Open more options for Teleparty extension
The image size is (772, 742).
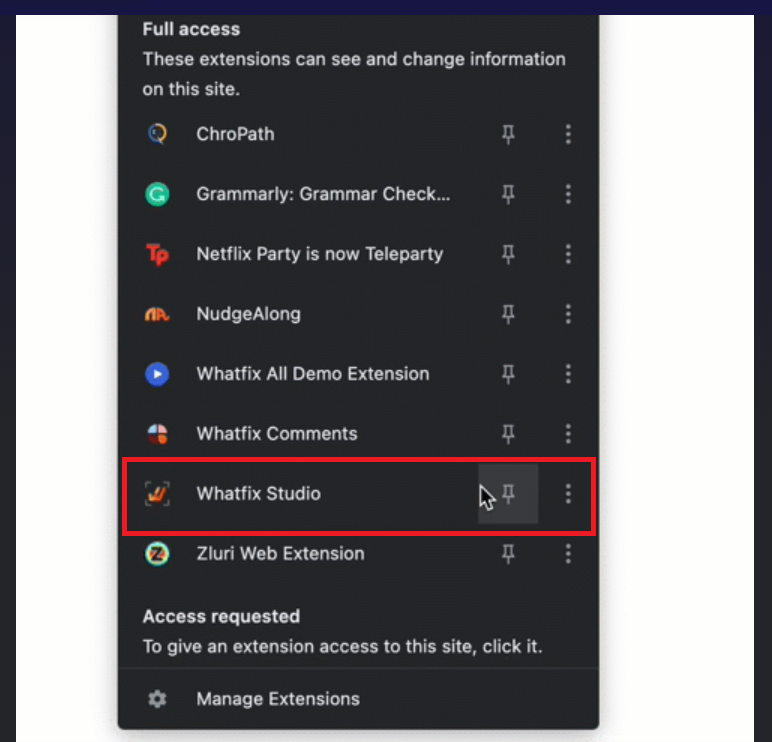(x=568, y=254)
